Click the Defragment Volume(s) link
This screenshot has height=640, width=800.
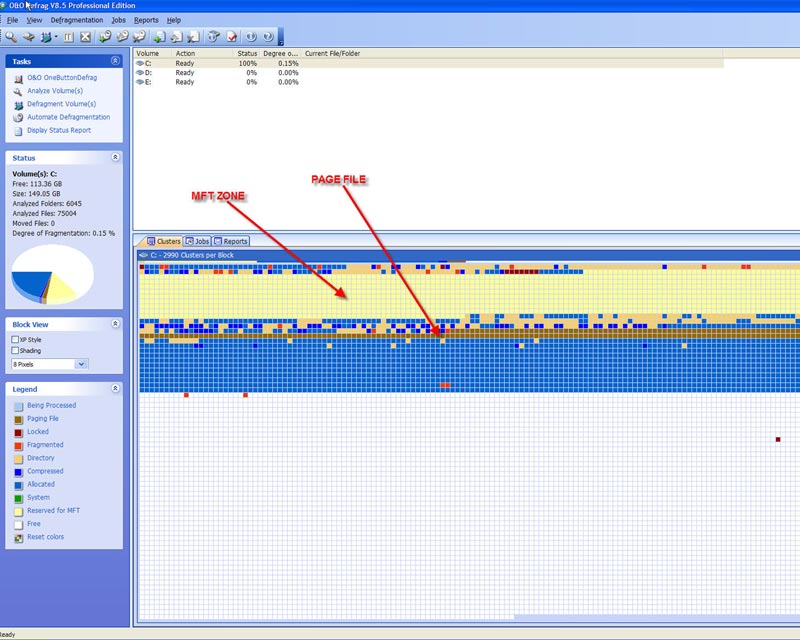(x=61, y=104)
